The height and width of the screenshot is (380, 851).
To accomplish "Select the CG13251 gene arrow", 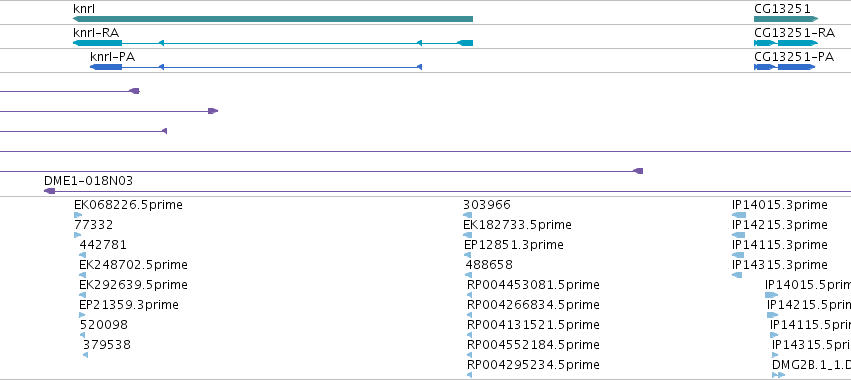I will point(786,19).
